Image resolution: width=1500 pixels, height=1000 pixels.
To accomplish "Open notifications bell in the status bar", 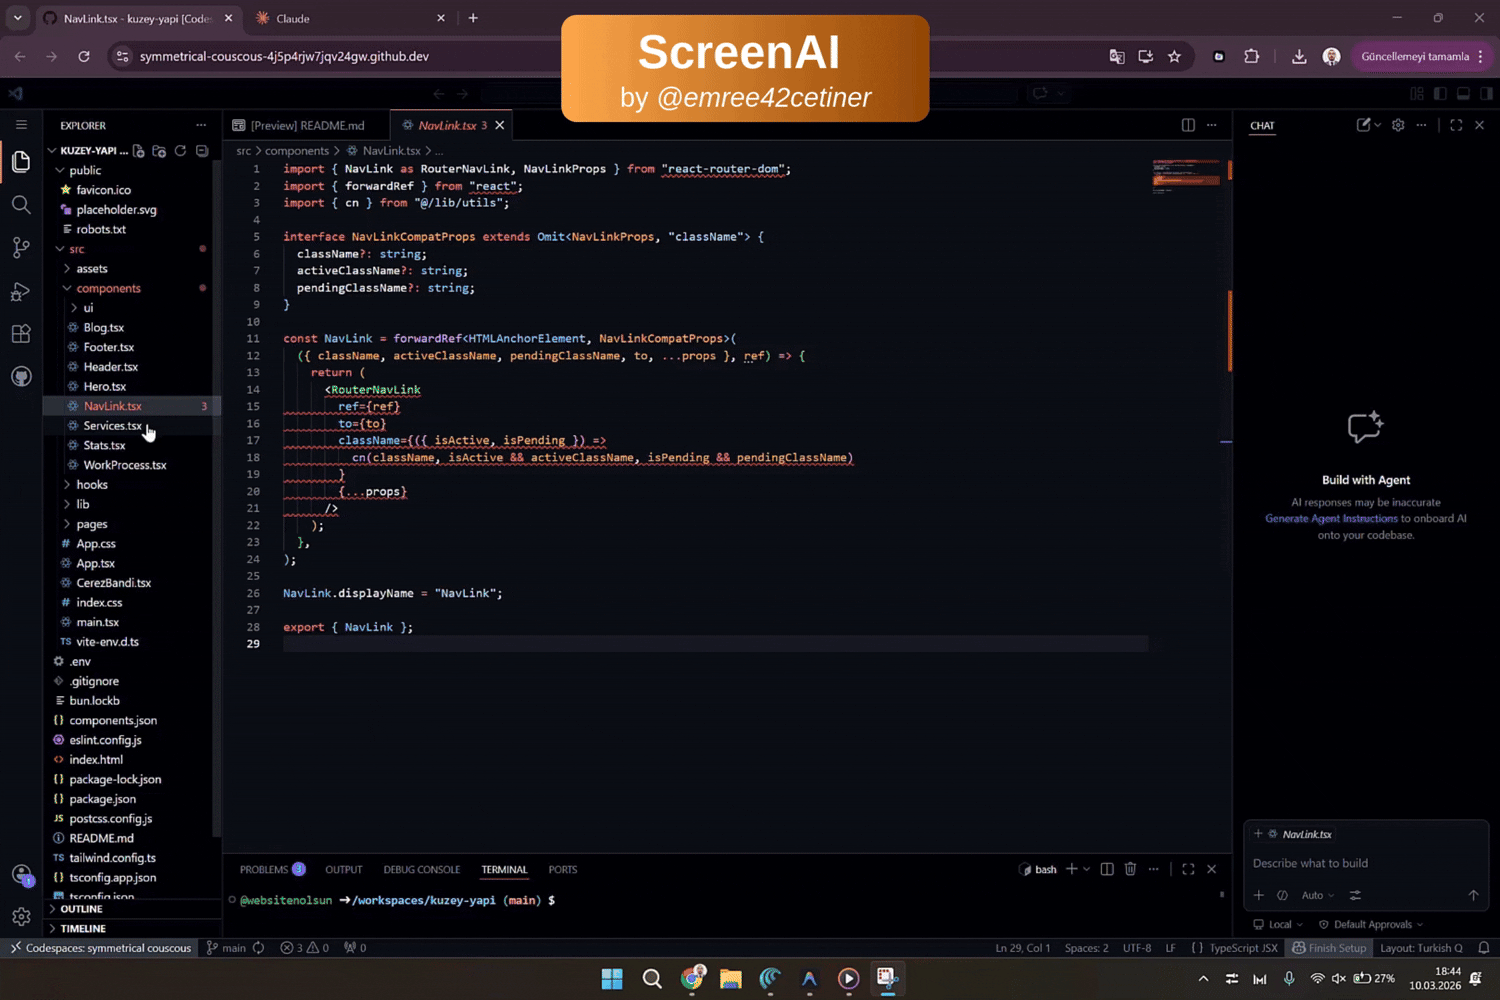I will coord(1484,948).
